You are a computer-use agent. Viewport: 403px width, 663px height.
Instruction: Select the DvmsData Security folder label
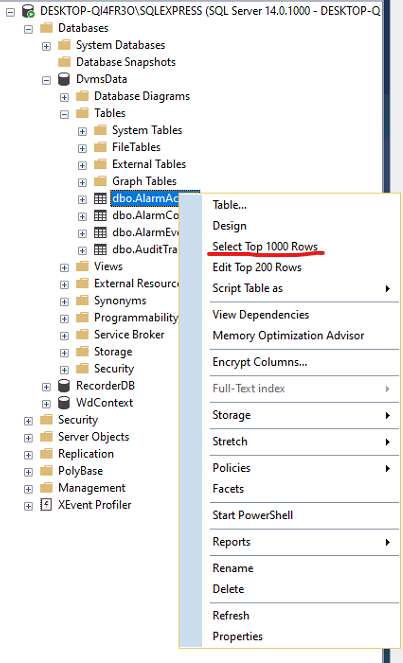click(x=114, y=369)
